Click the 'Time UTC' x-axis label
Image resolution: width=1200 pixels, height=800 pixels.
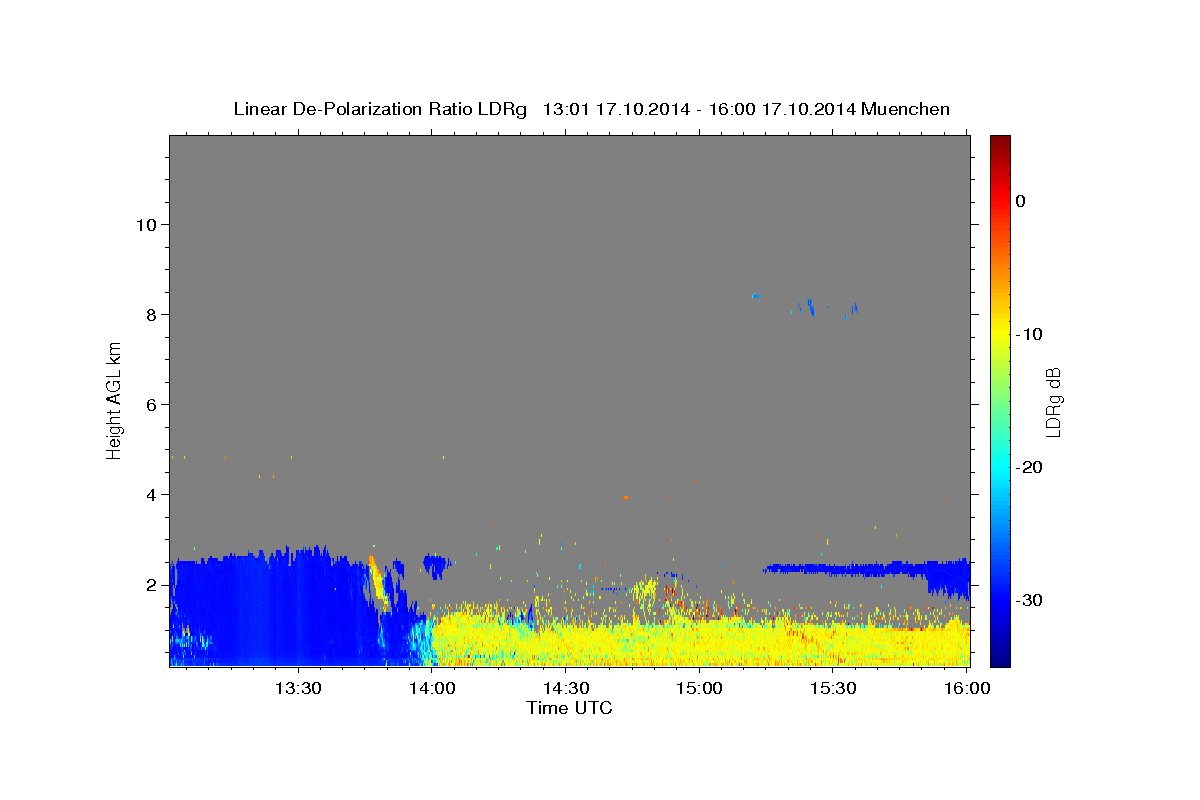569,708
